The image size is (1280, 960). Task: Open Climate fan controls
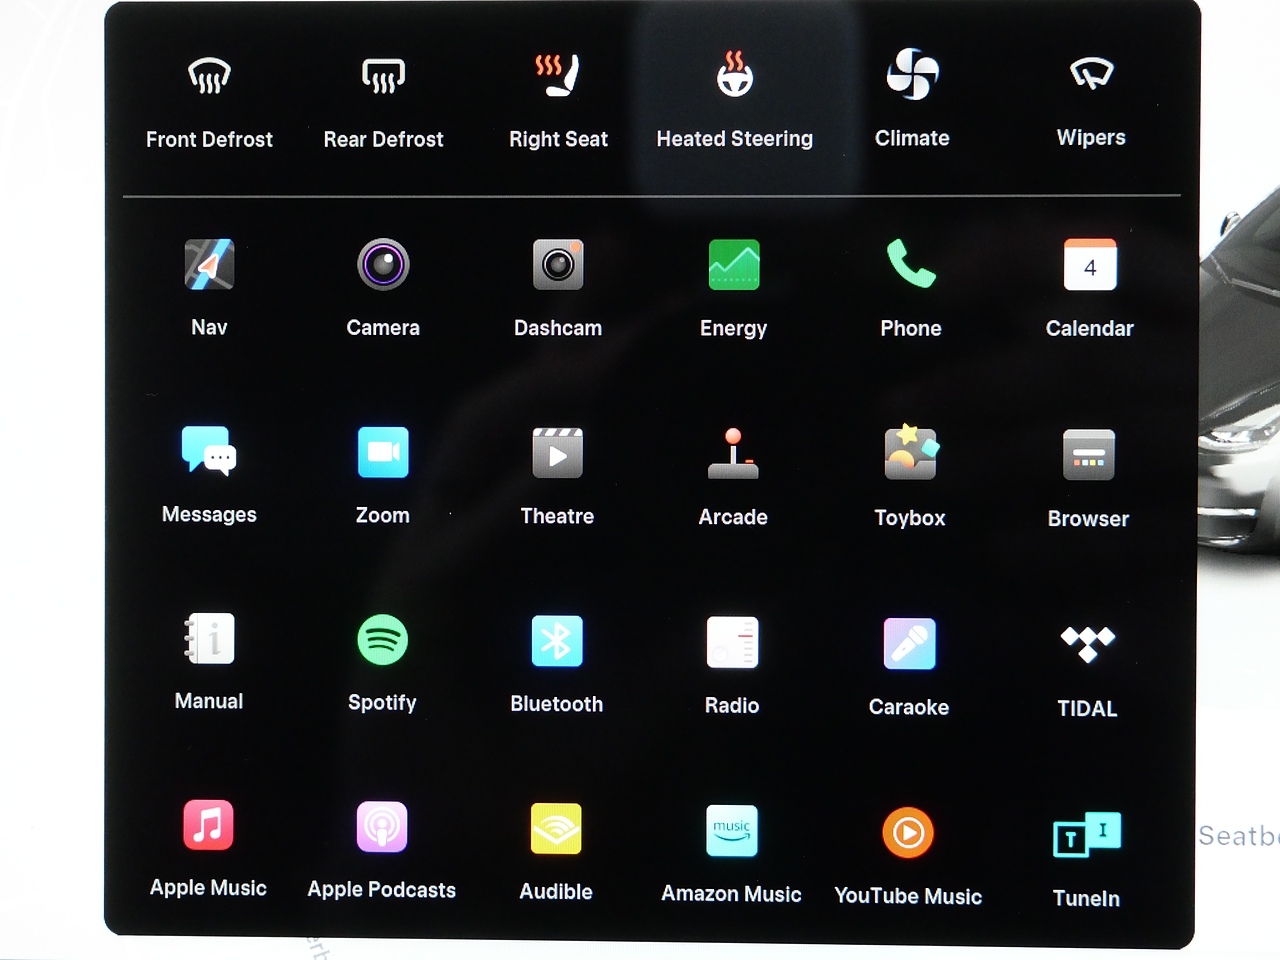coord(912,76)
